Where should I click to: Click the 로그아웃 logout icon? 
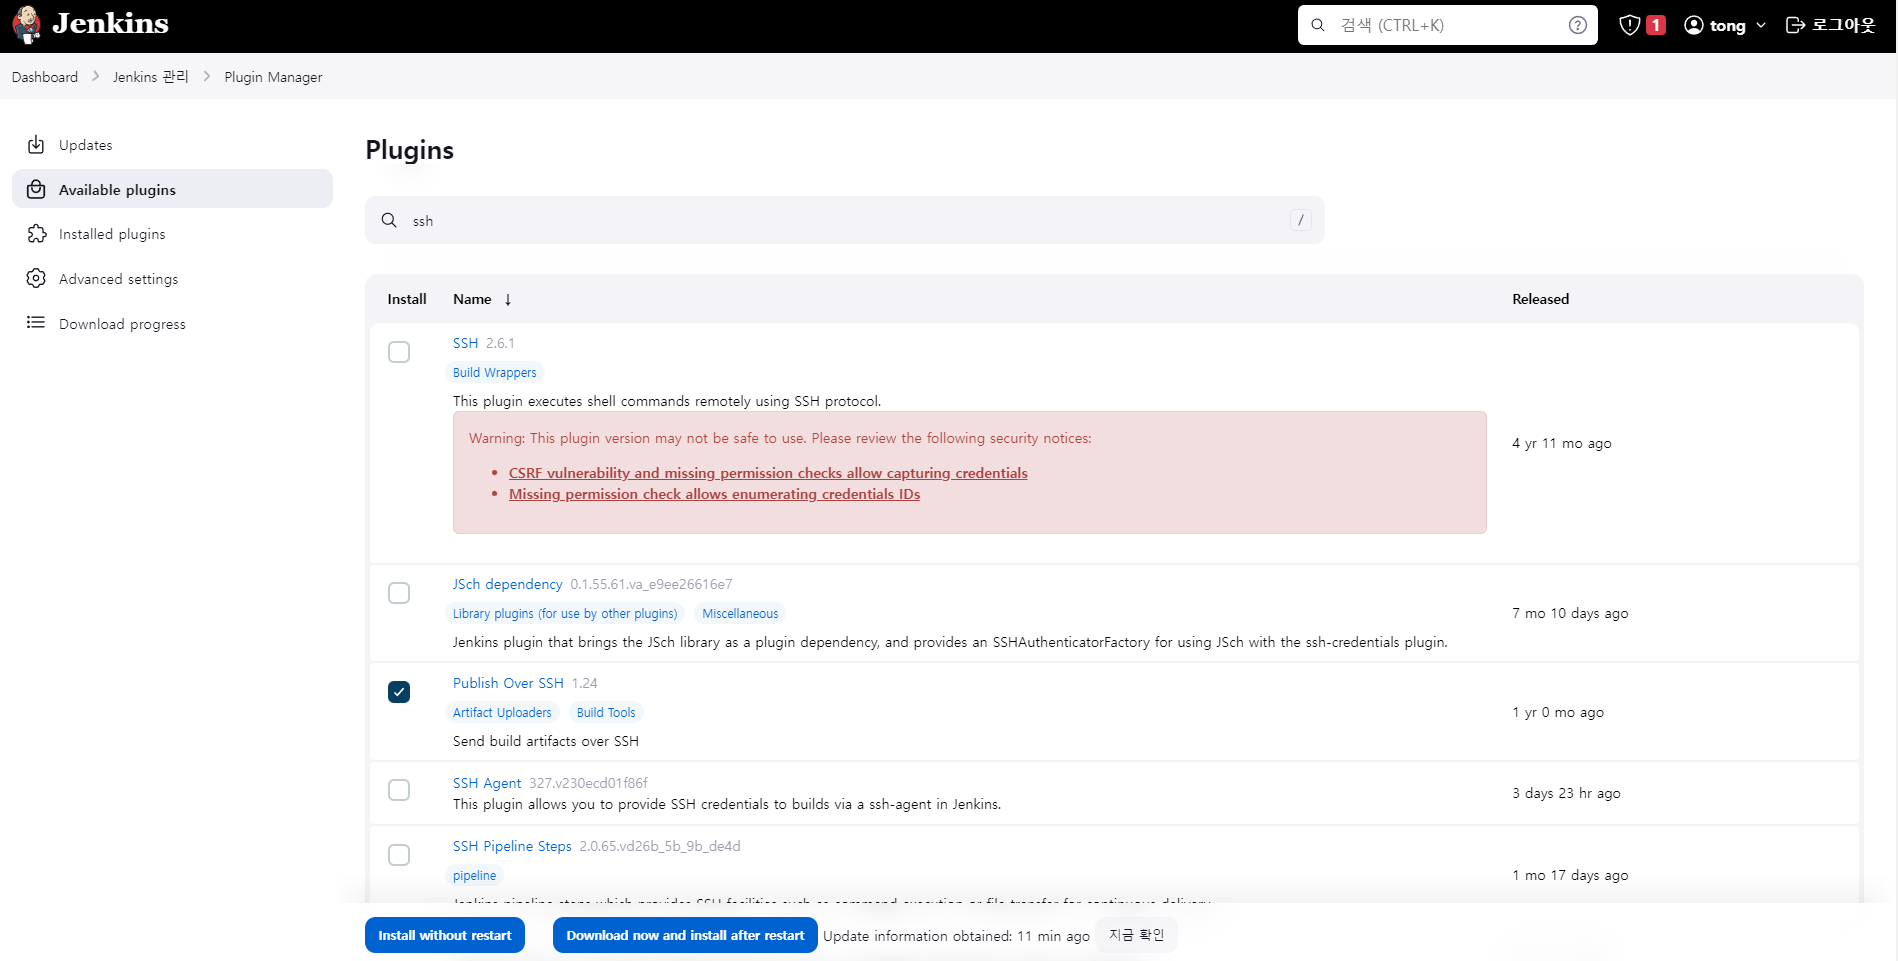(1796, 25)
